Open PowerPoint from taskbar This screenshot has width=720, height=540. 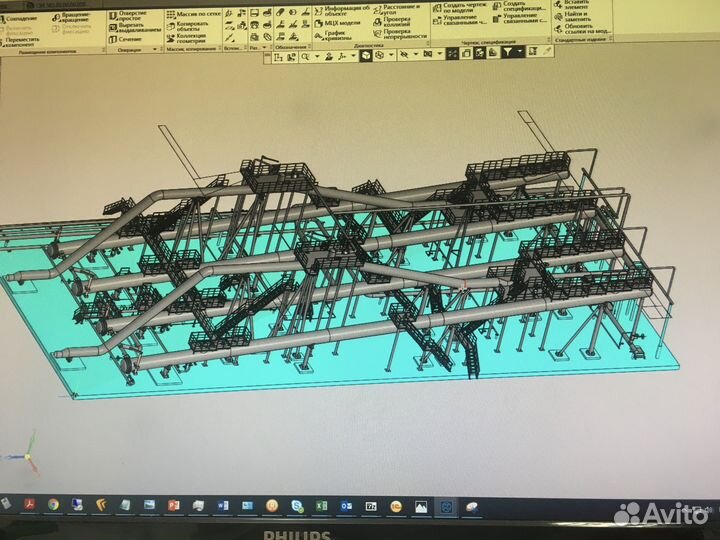click(x=173, y=506)
